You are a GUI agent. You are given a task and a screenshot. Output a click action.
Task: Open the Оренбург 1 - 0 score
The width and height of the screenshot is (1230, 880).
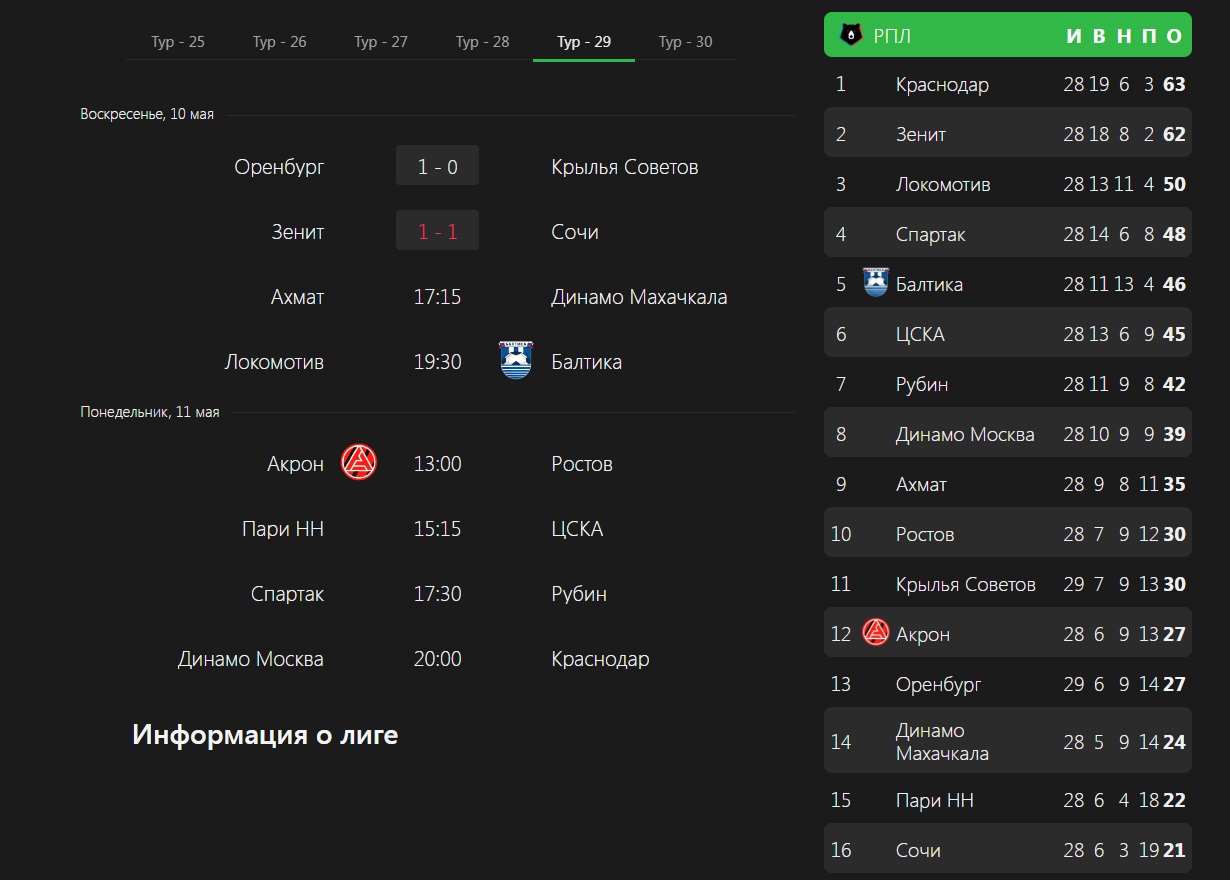coord(437,166)
